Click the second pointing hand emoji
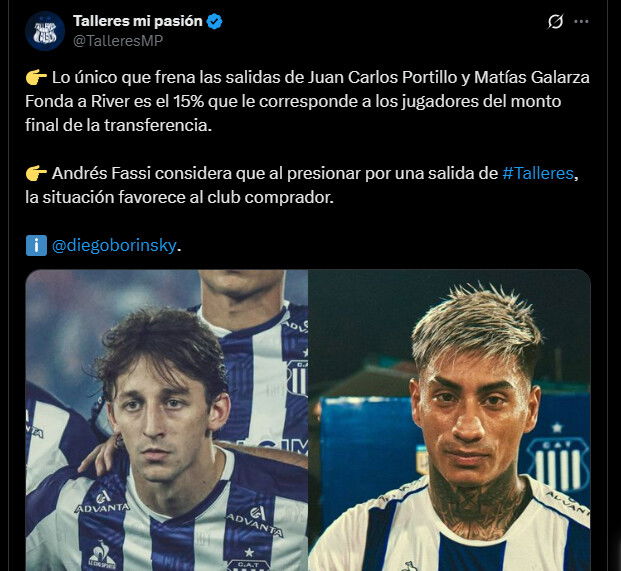 [36, 173]
